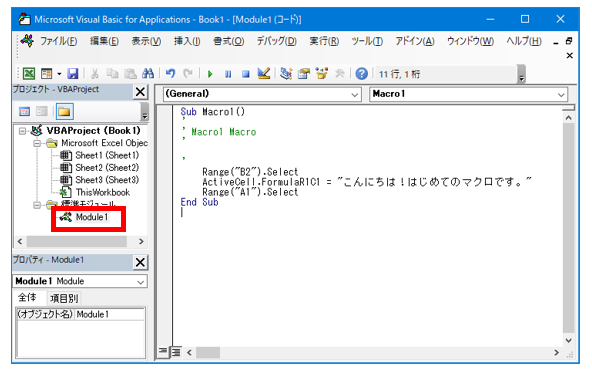Click the View Code icon in Project pane
The width and height of the screenshot is (592, 372).
pos(25,111)
